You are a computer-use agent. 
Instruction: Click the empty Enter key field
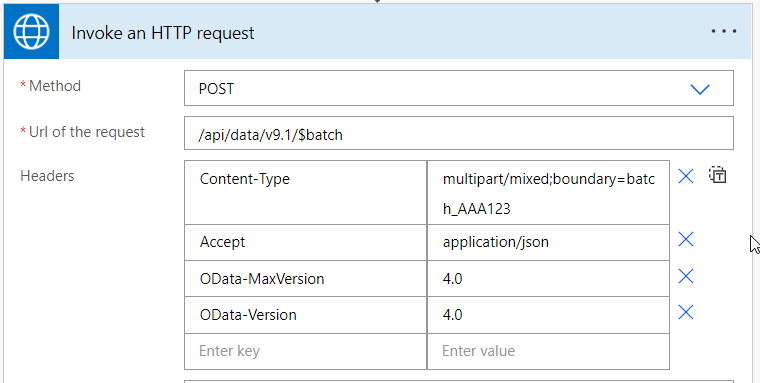[305, 351]
